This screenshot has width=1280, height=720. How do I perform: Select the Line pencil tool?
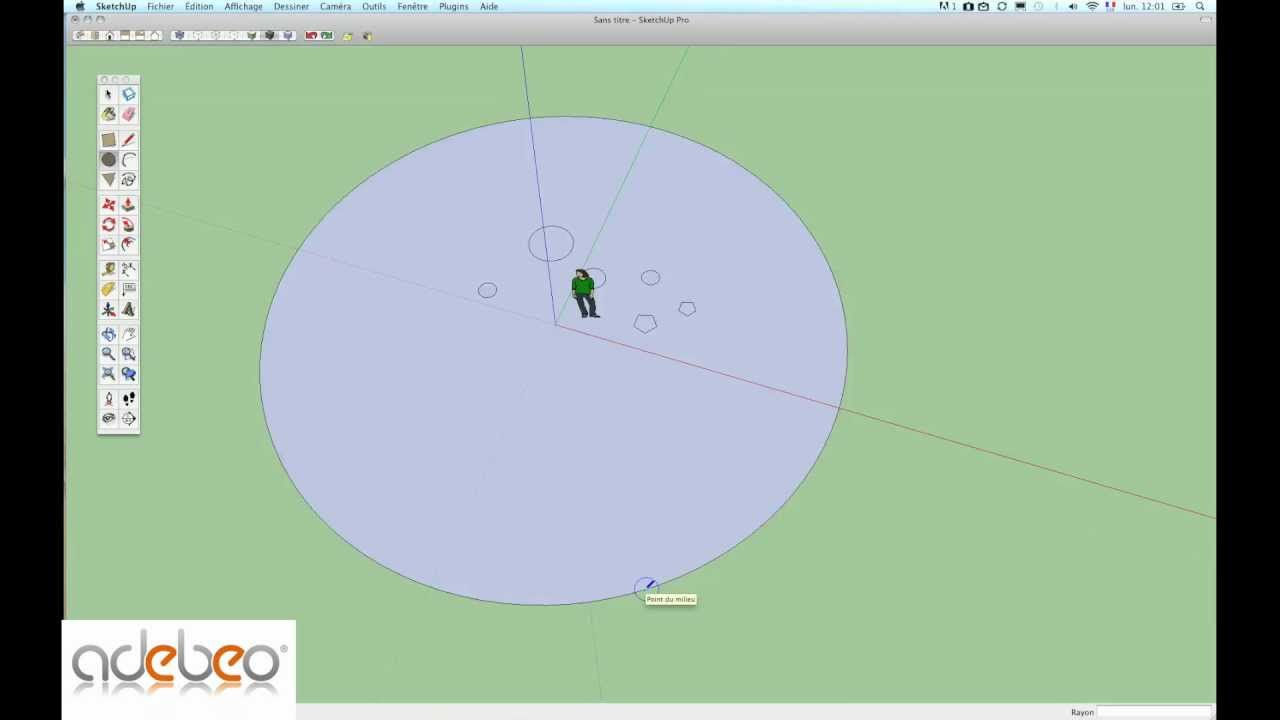pos(128,140)
